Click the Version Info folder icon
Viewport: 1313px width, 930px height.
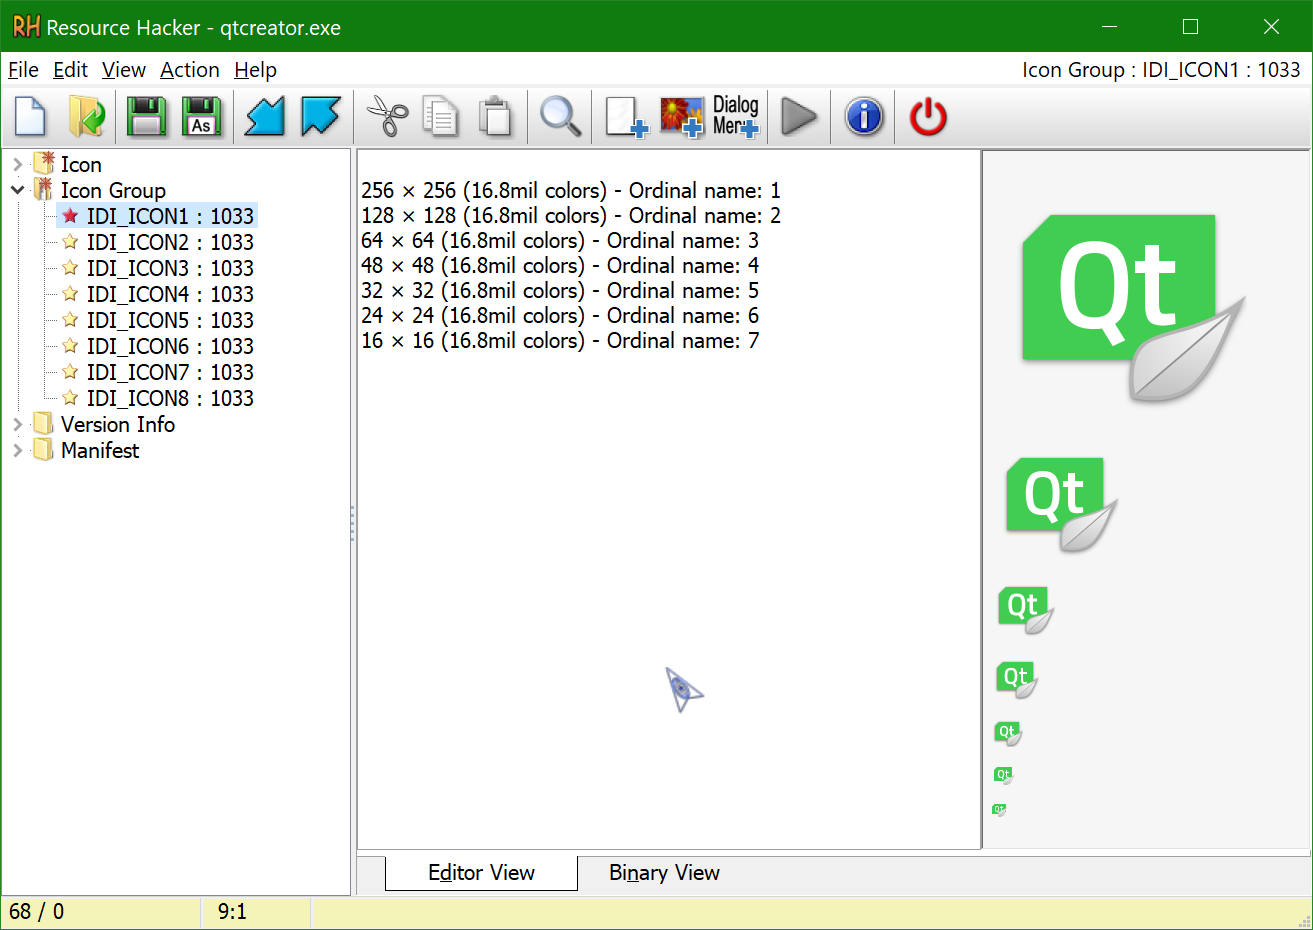point(43,423)
